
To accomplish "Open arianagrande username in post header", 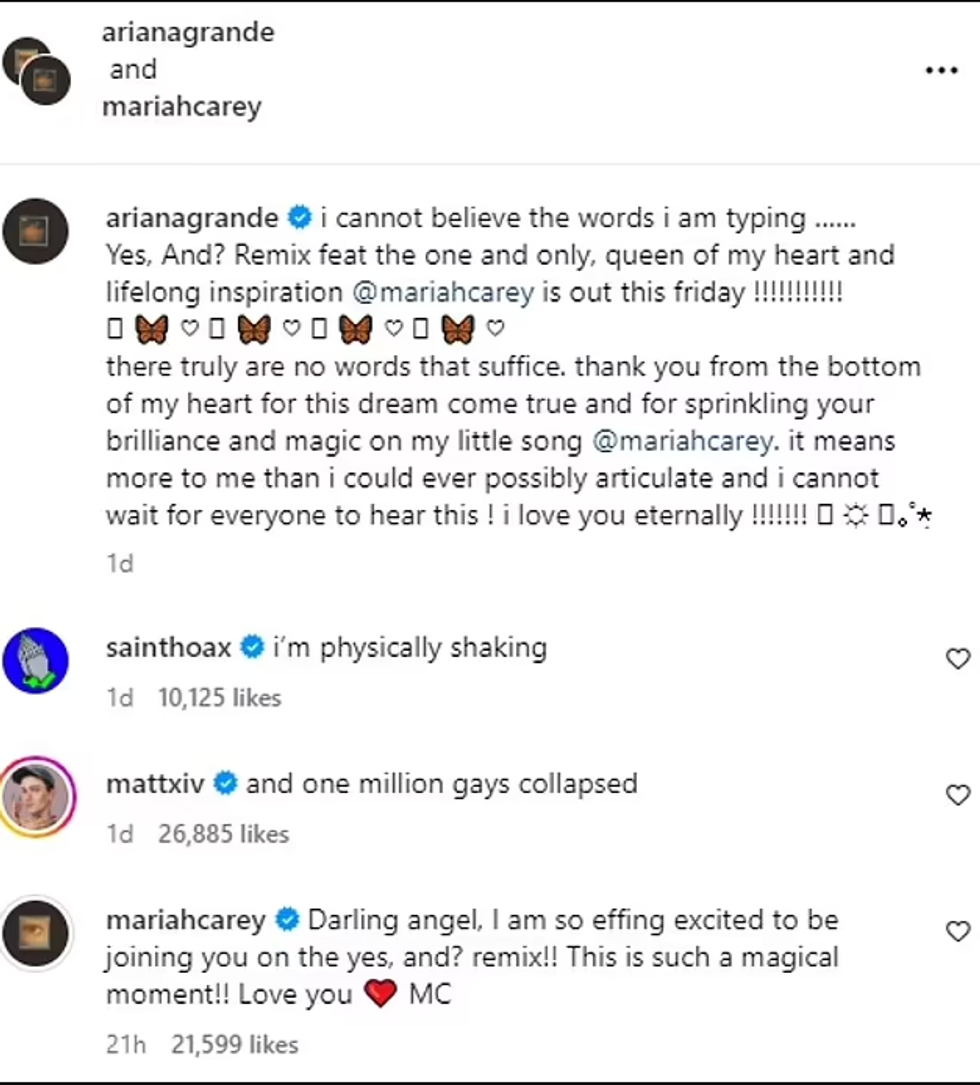I will pos(188,33).
